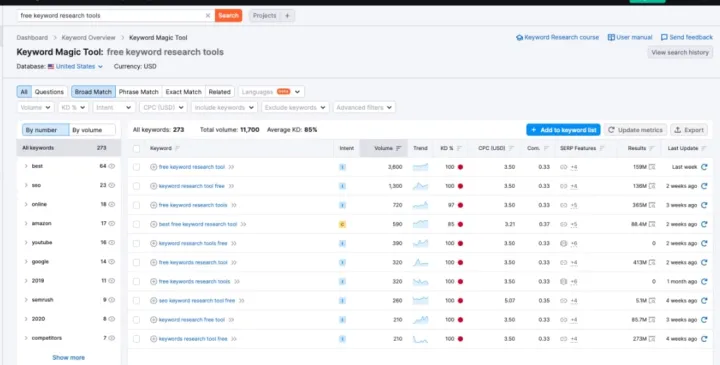Select the Broad Match tab
Screen dimensions: 720x365
coord(93,92)
